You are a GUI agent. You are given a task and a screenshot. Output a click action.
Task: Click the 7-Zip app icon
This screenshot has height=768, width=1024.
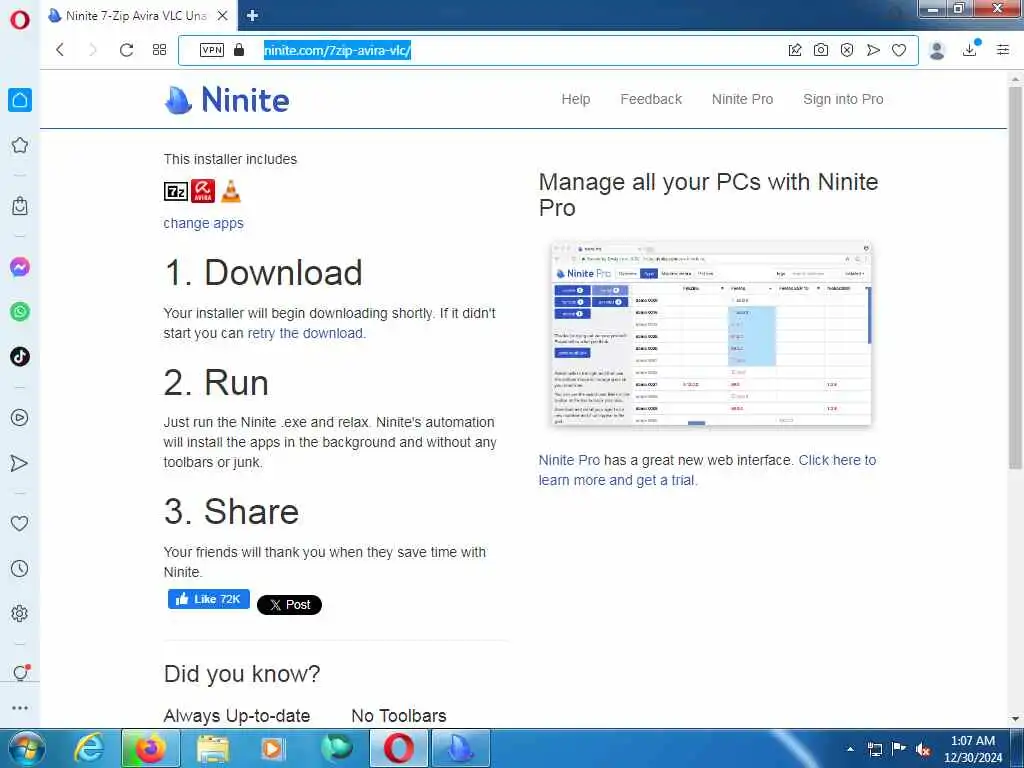pyautogui.click(x=176, y=191)
